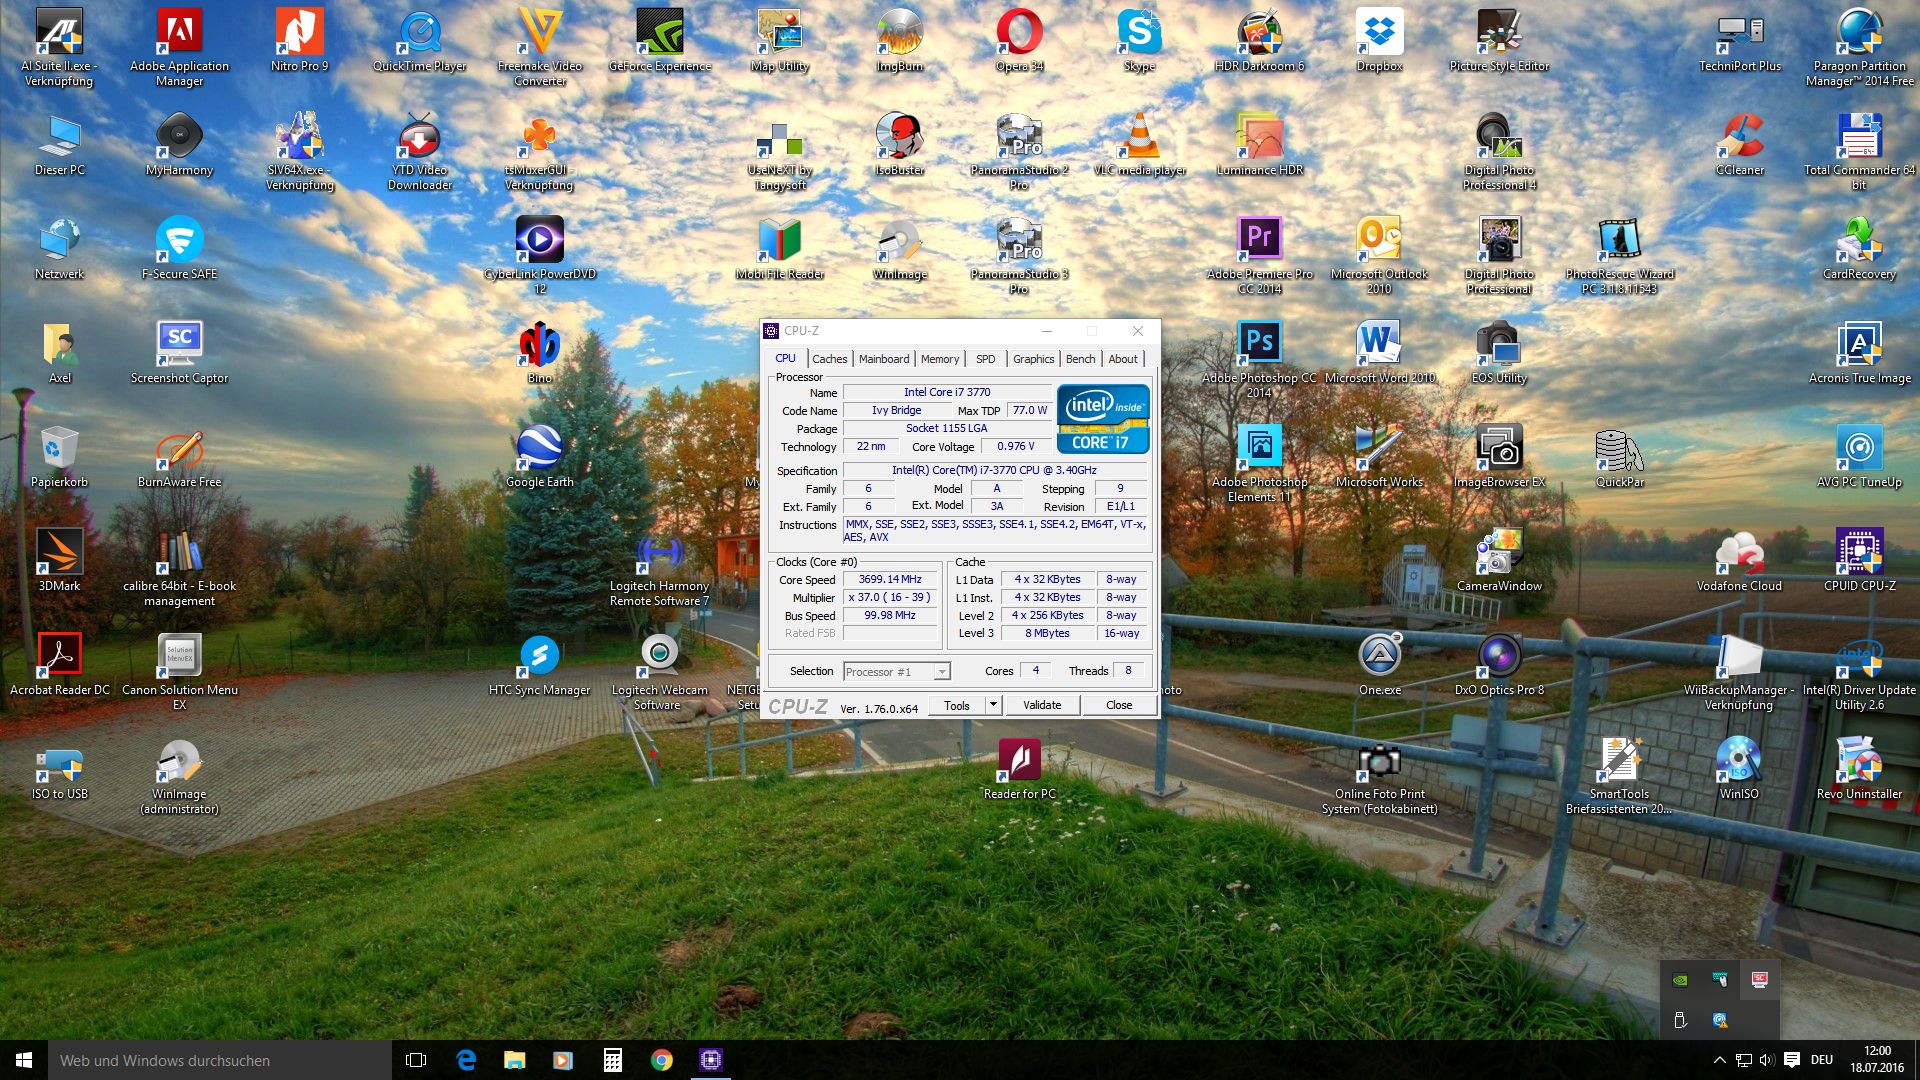The height and width of the screenshot is (1080, 1920).
Task: Click the Validate button
Action: pyautogui.click(x=1042, y=705)
